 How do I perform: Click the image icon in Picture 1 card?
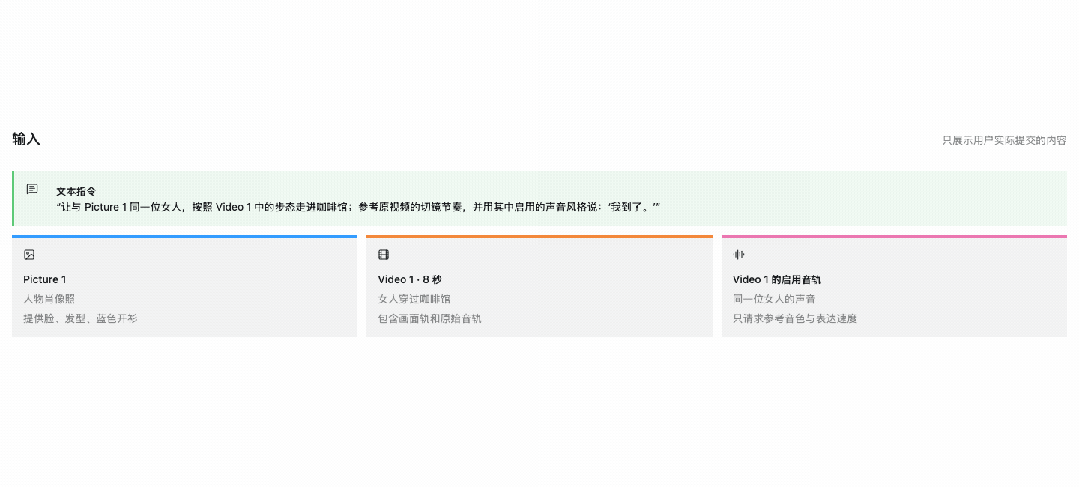29,255
